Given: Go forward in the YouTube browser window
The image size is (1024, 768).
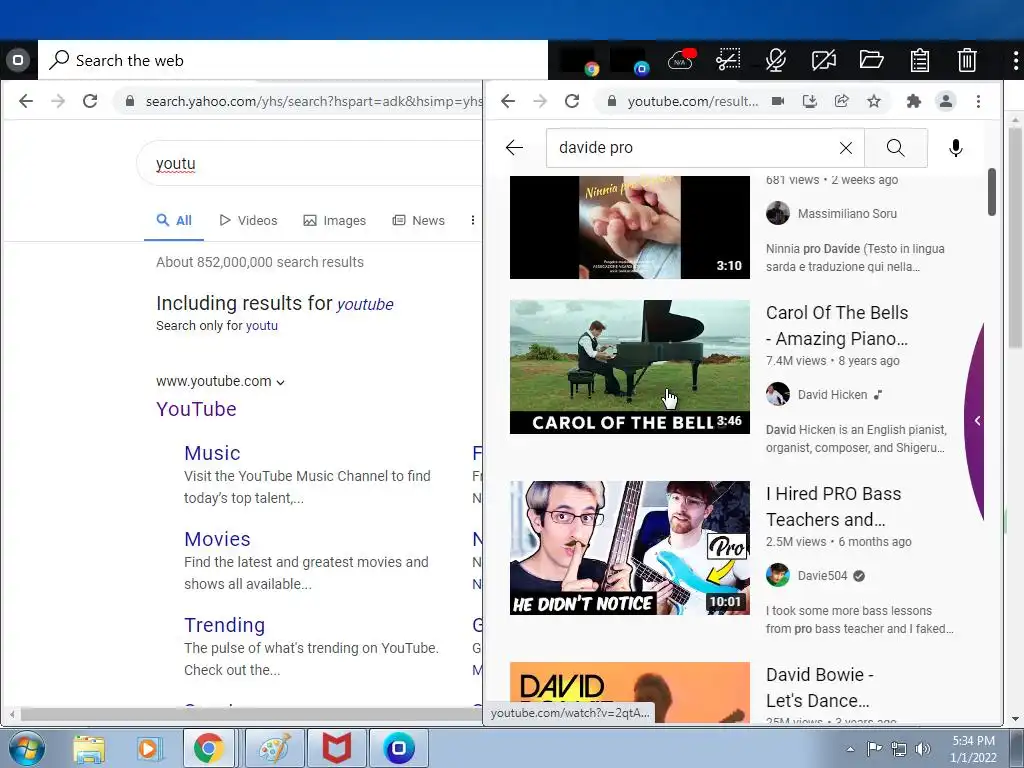Looking at the screenshot, I should pyautogui.click(x=540, y=101).
